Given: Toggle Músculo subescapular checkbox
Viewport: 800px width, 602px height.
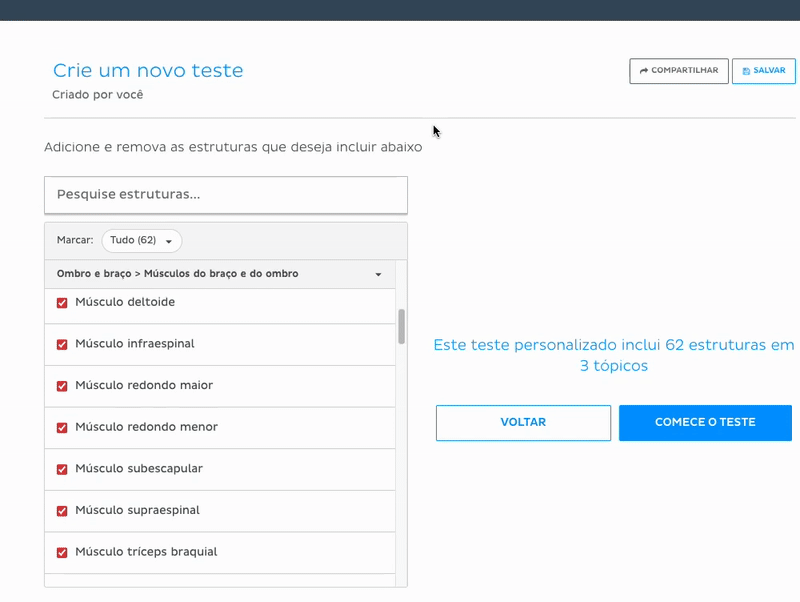Looking at the screenshot, I should click(x=62, y=469).
